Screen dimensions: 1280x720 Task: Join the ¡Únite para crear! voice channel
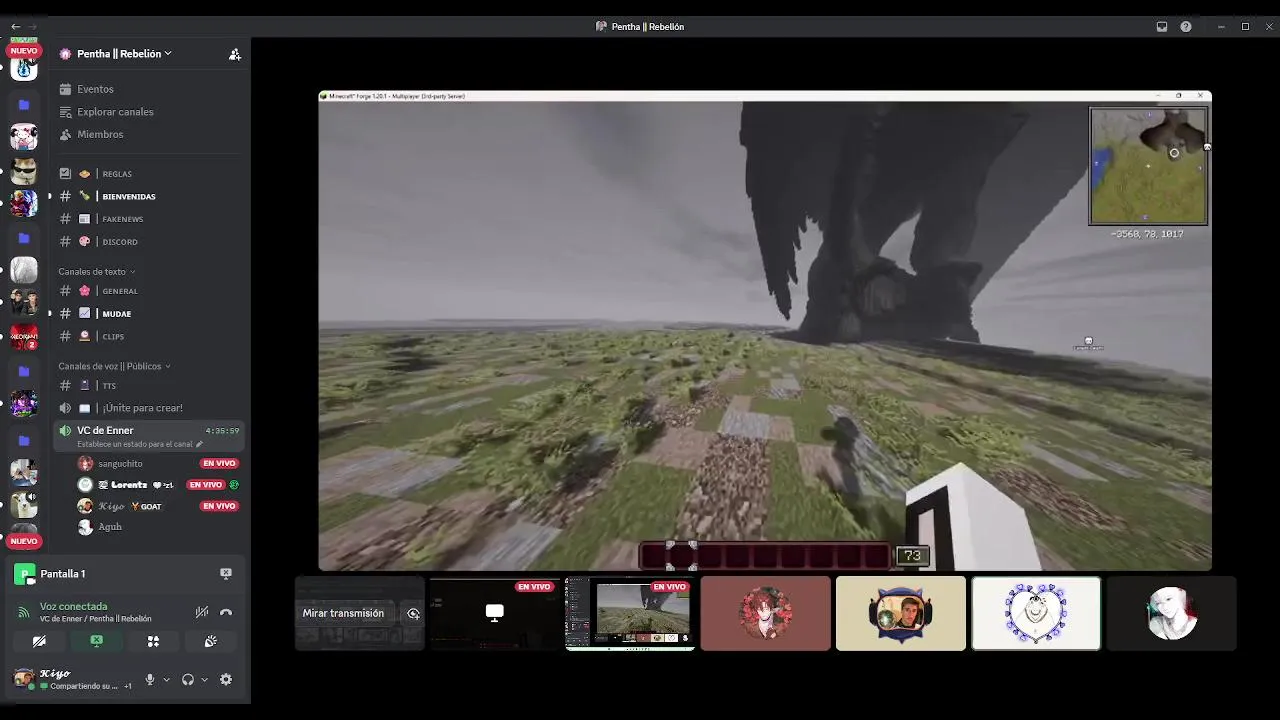150,408
